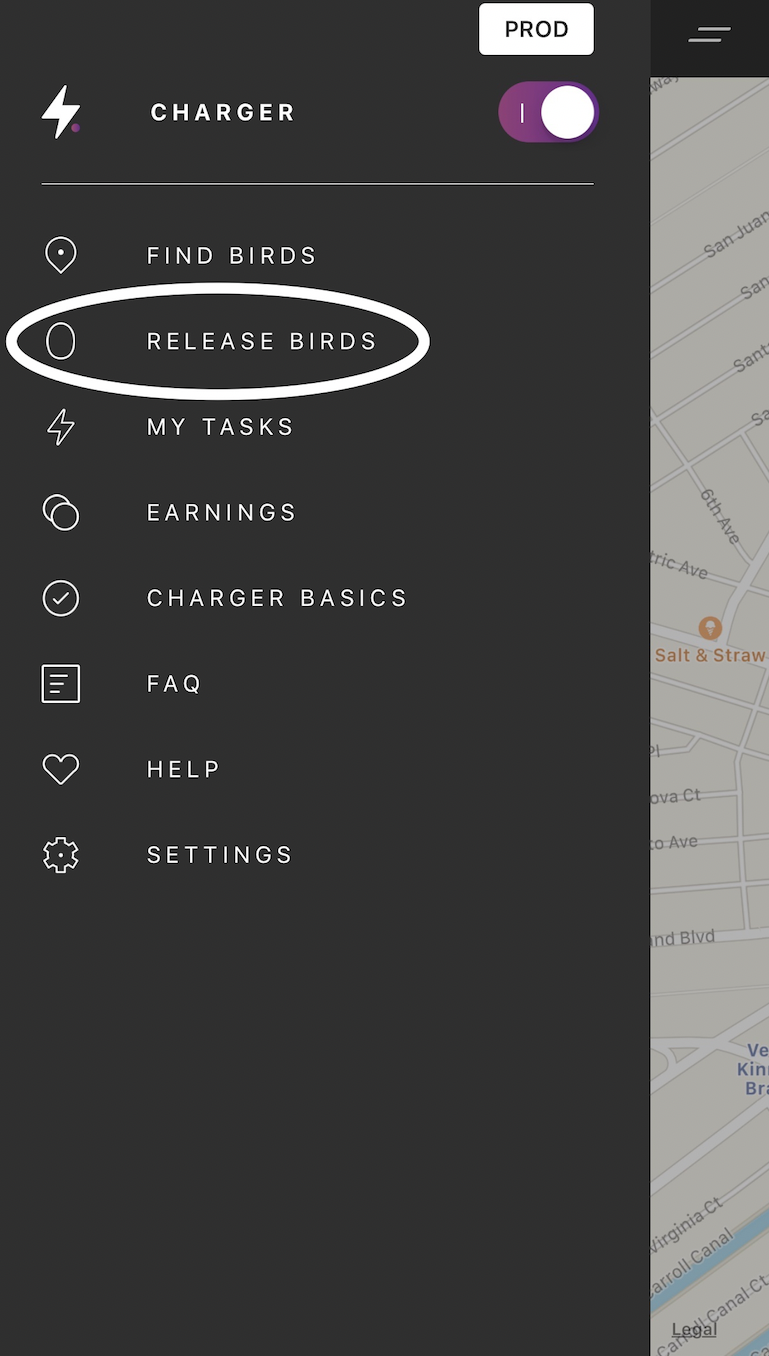Open the Earnings menu entry

click(222, 513)
